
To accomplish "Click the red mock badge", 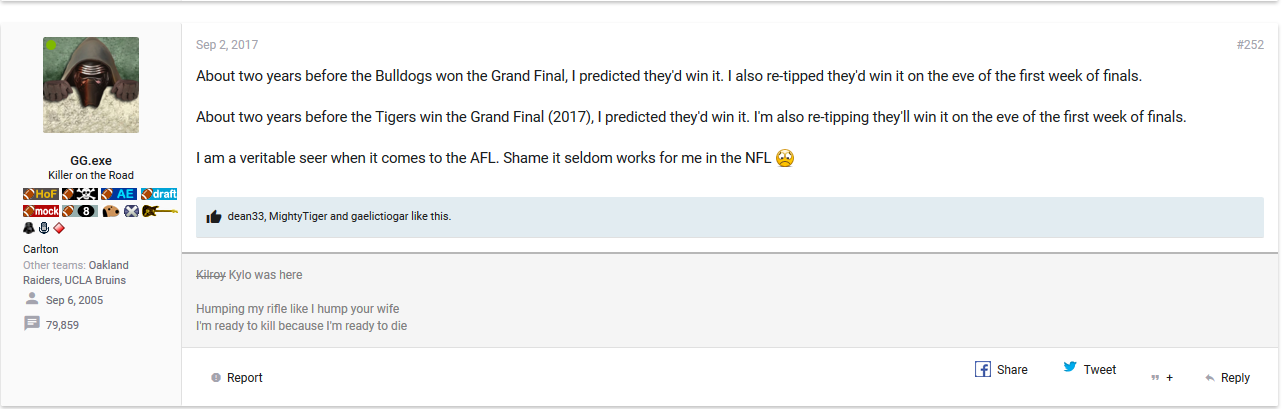I will (x=41, y=211).
